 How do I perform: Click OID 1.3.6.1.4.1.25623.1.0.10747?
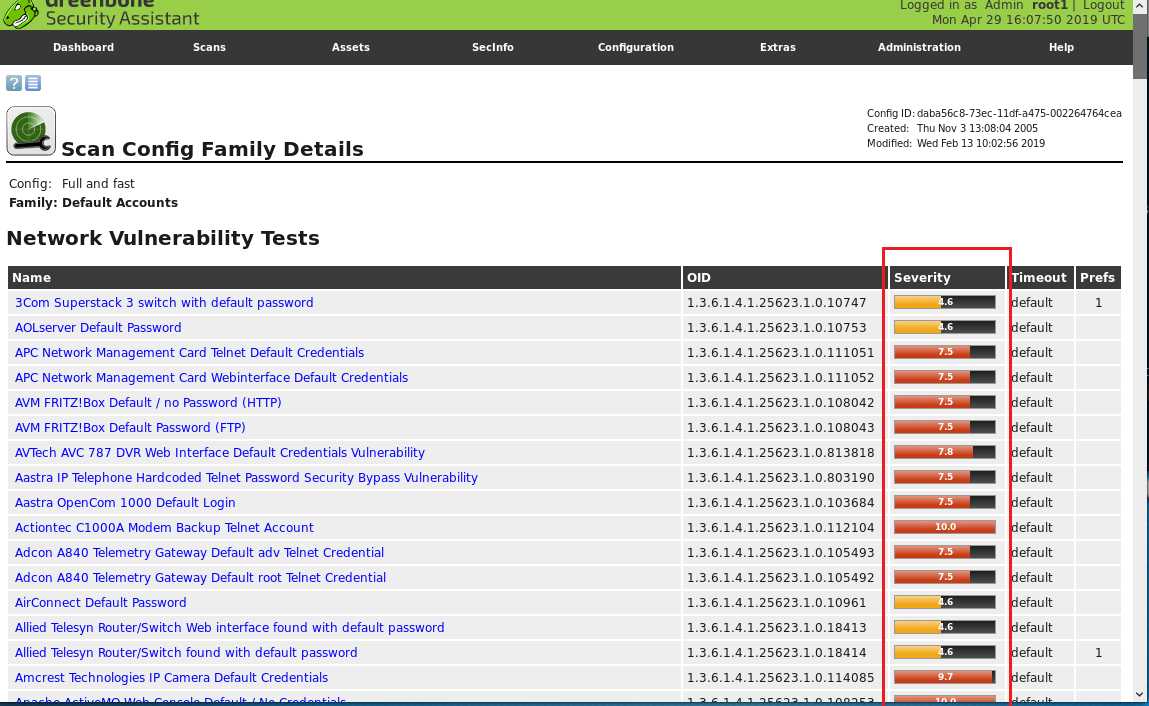point(777,302)
